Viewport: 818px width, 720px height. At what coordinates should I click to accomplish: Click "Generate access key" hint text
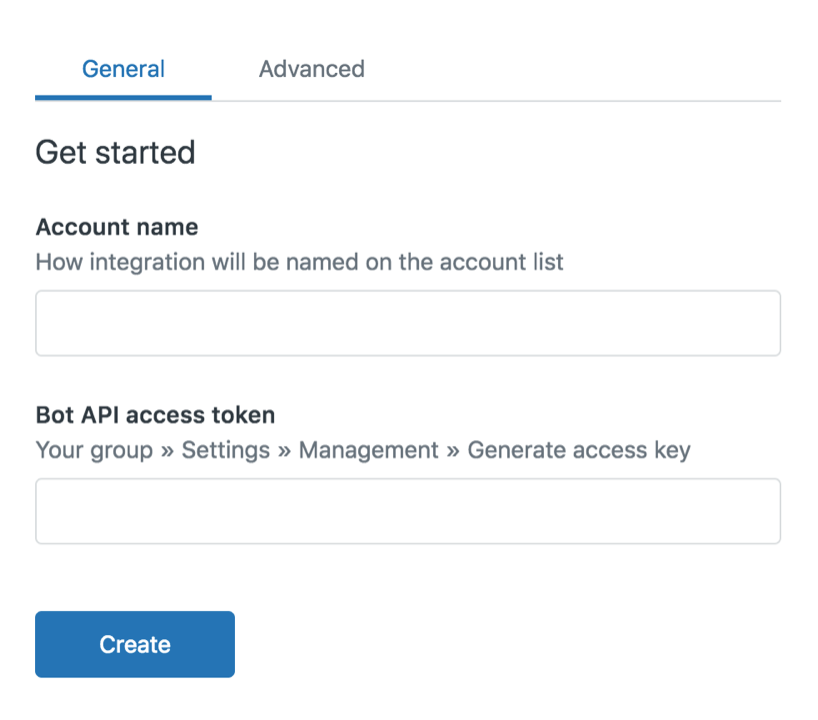(578, 450)
